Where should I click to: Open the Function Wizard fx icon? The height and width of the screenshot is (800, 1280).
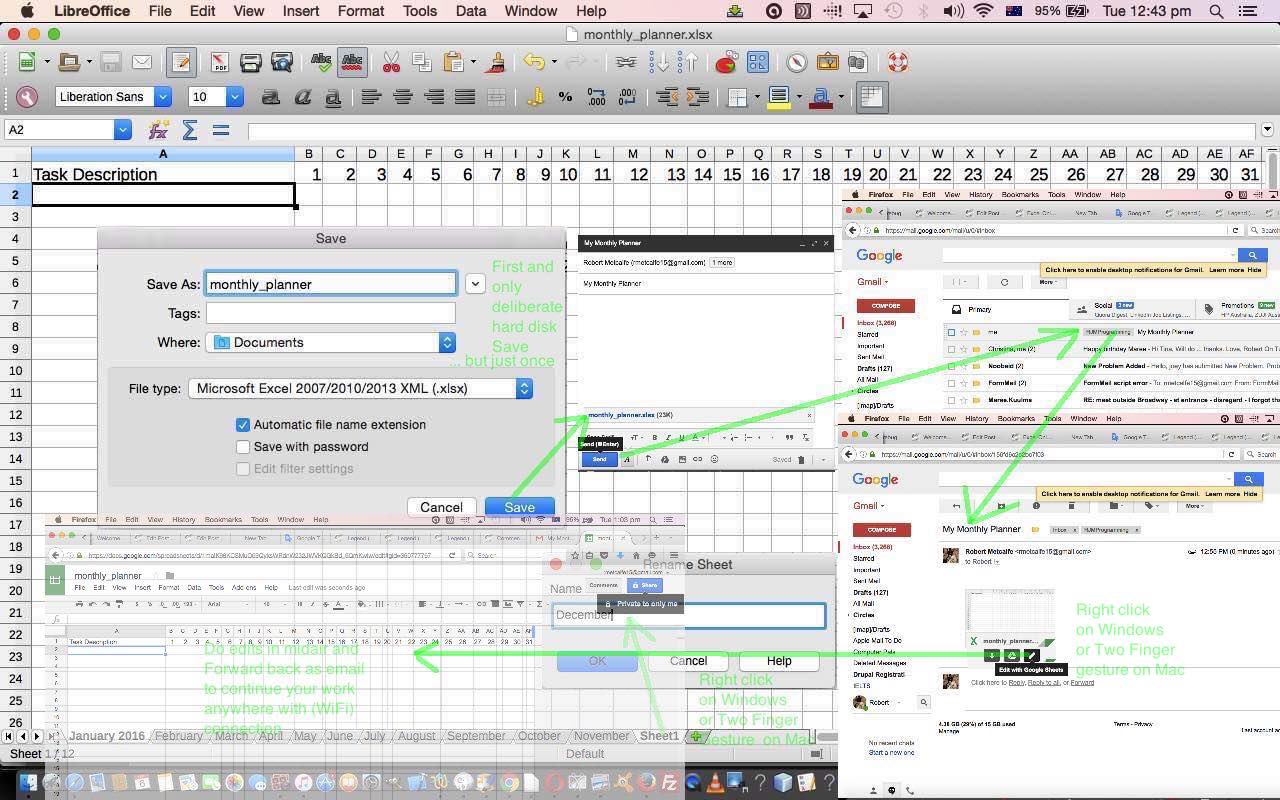(158, 130)
